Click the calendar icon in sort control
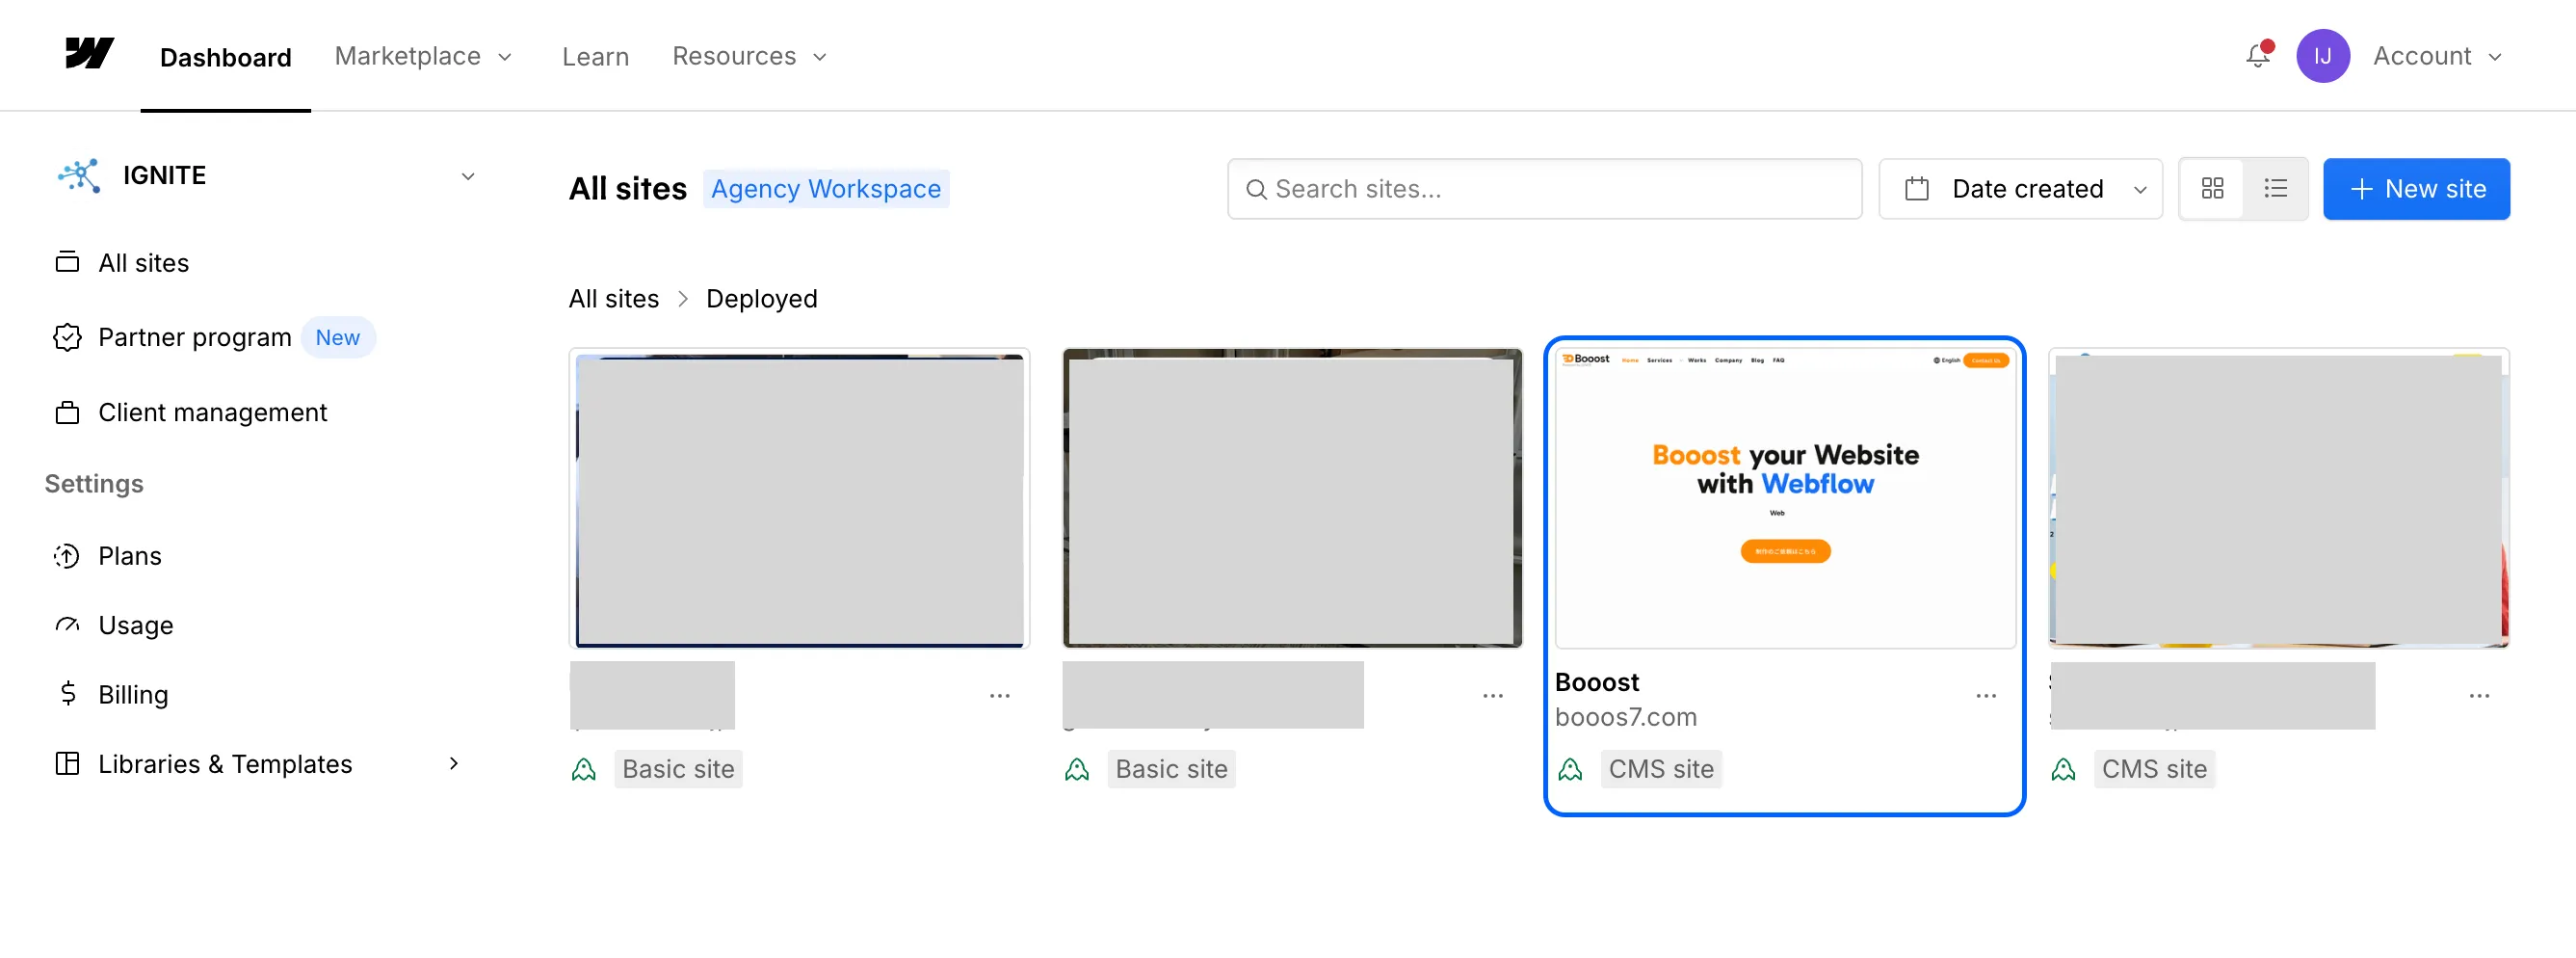Screen dimensions: 2576x958 point(1916,188)
